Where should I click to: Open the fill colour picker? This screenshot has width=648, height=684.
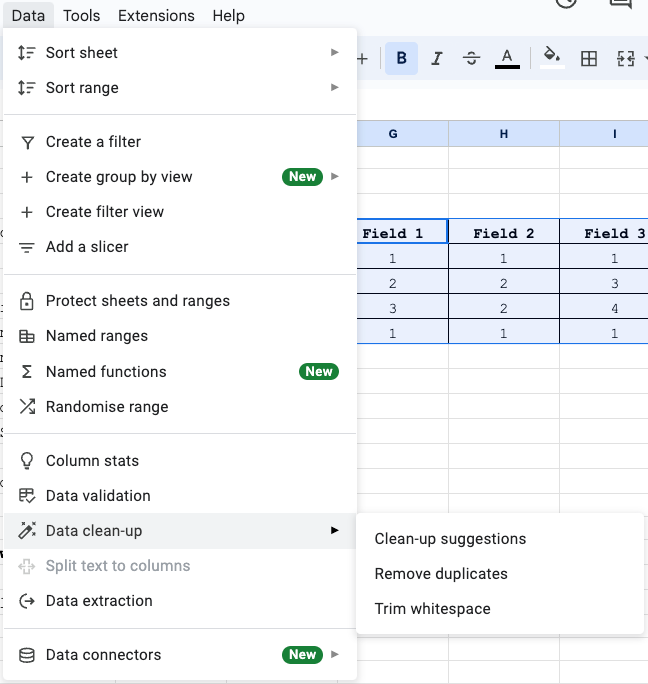552,58
